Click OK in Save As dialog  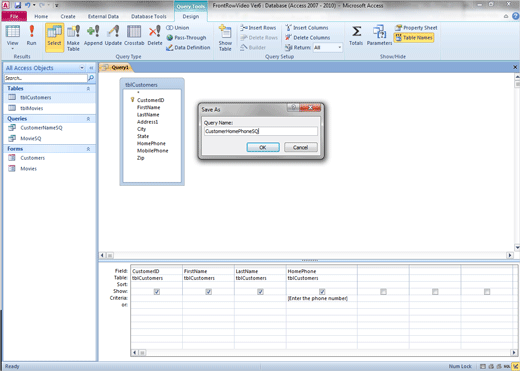pos(263,147)
